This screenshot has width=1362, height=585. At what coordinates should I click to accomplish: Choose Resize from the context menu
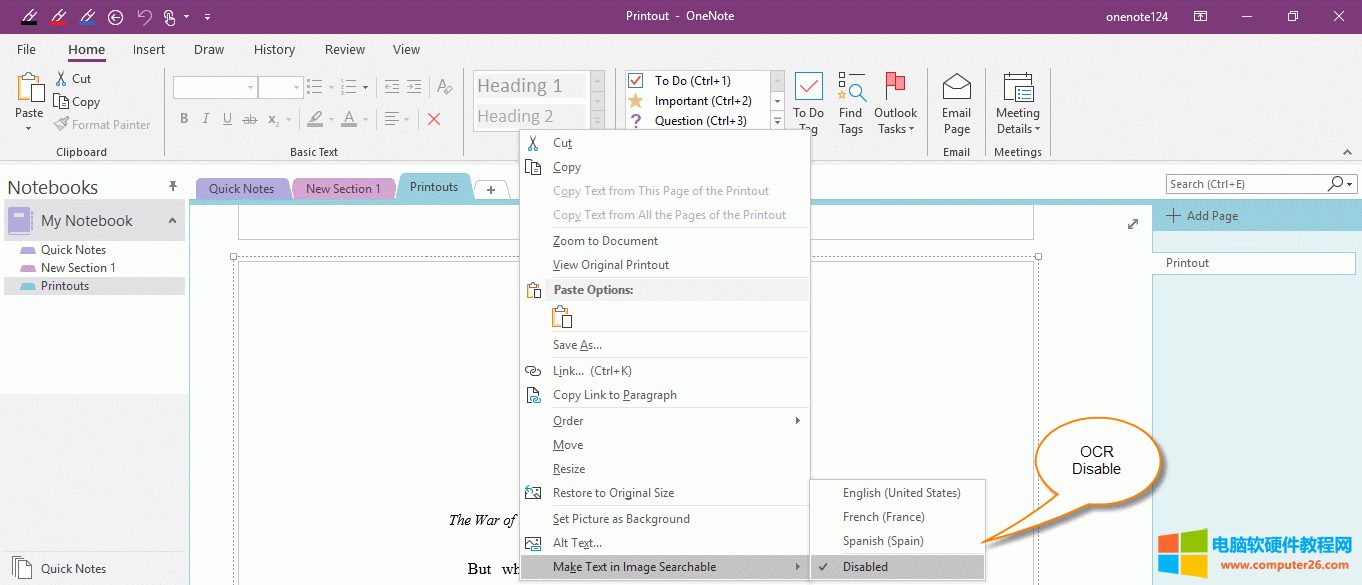click(x=568, y=468)
